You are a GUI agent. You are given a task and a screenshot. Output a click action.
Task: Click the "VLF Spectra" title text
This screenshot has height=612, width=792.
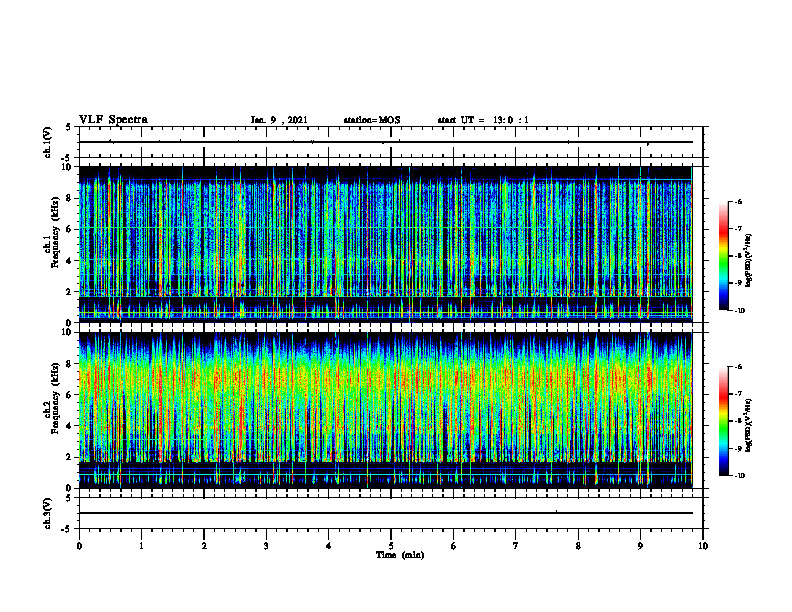(x=113, y=120)
